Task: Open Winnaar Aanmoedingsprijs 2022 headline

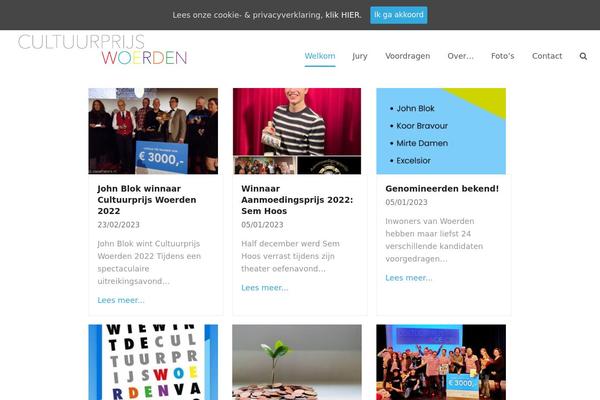Action: click(x=297, y=200)
